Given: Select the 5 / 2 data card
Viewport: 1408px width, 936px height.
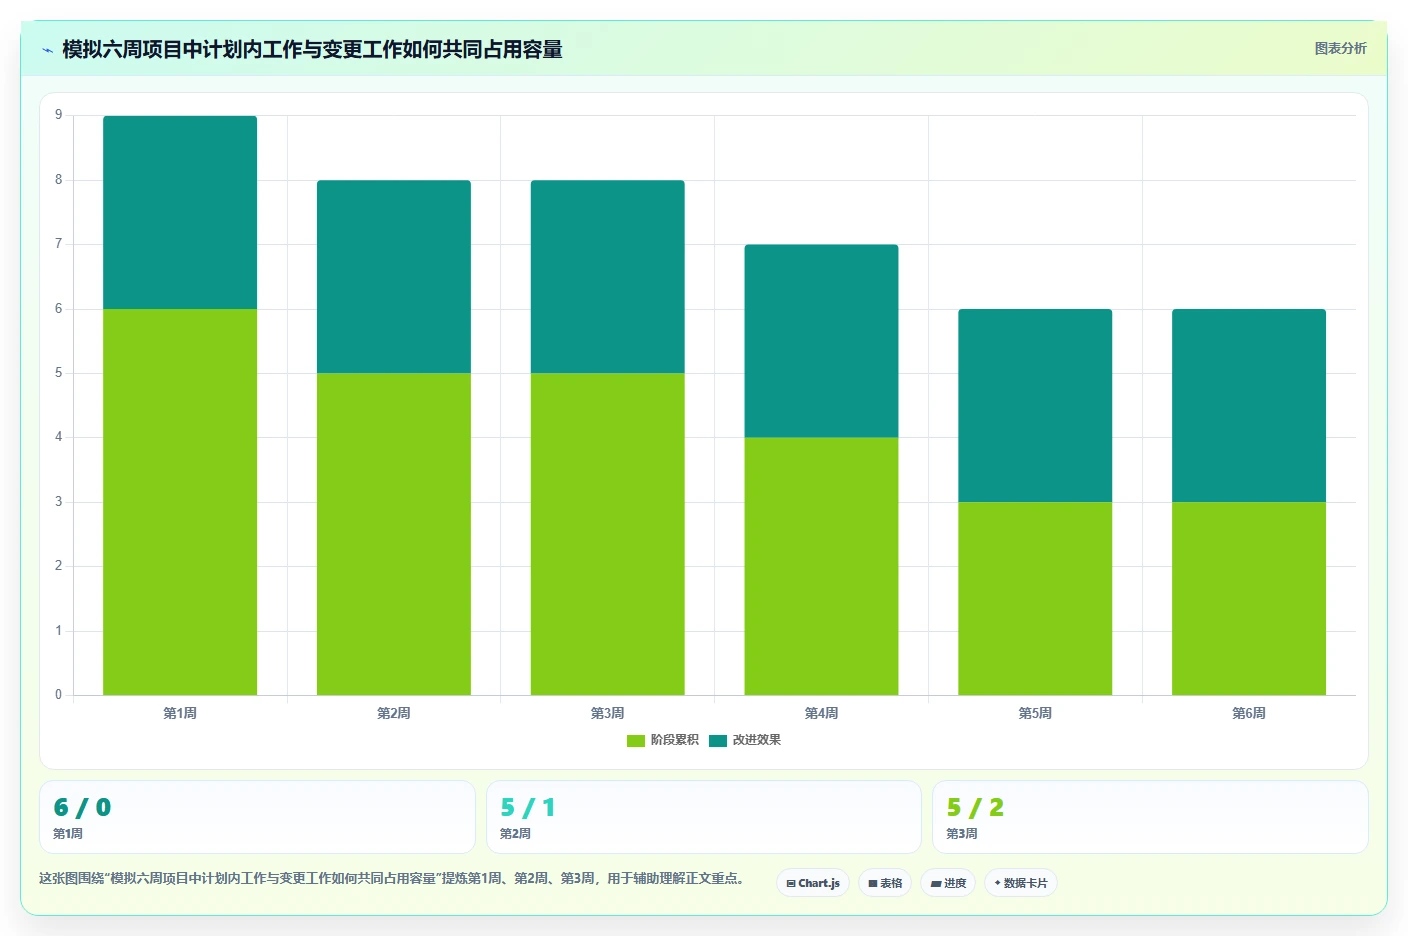Looking at the screenshot, I should (1150, 817).
